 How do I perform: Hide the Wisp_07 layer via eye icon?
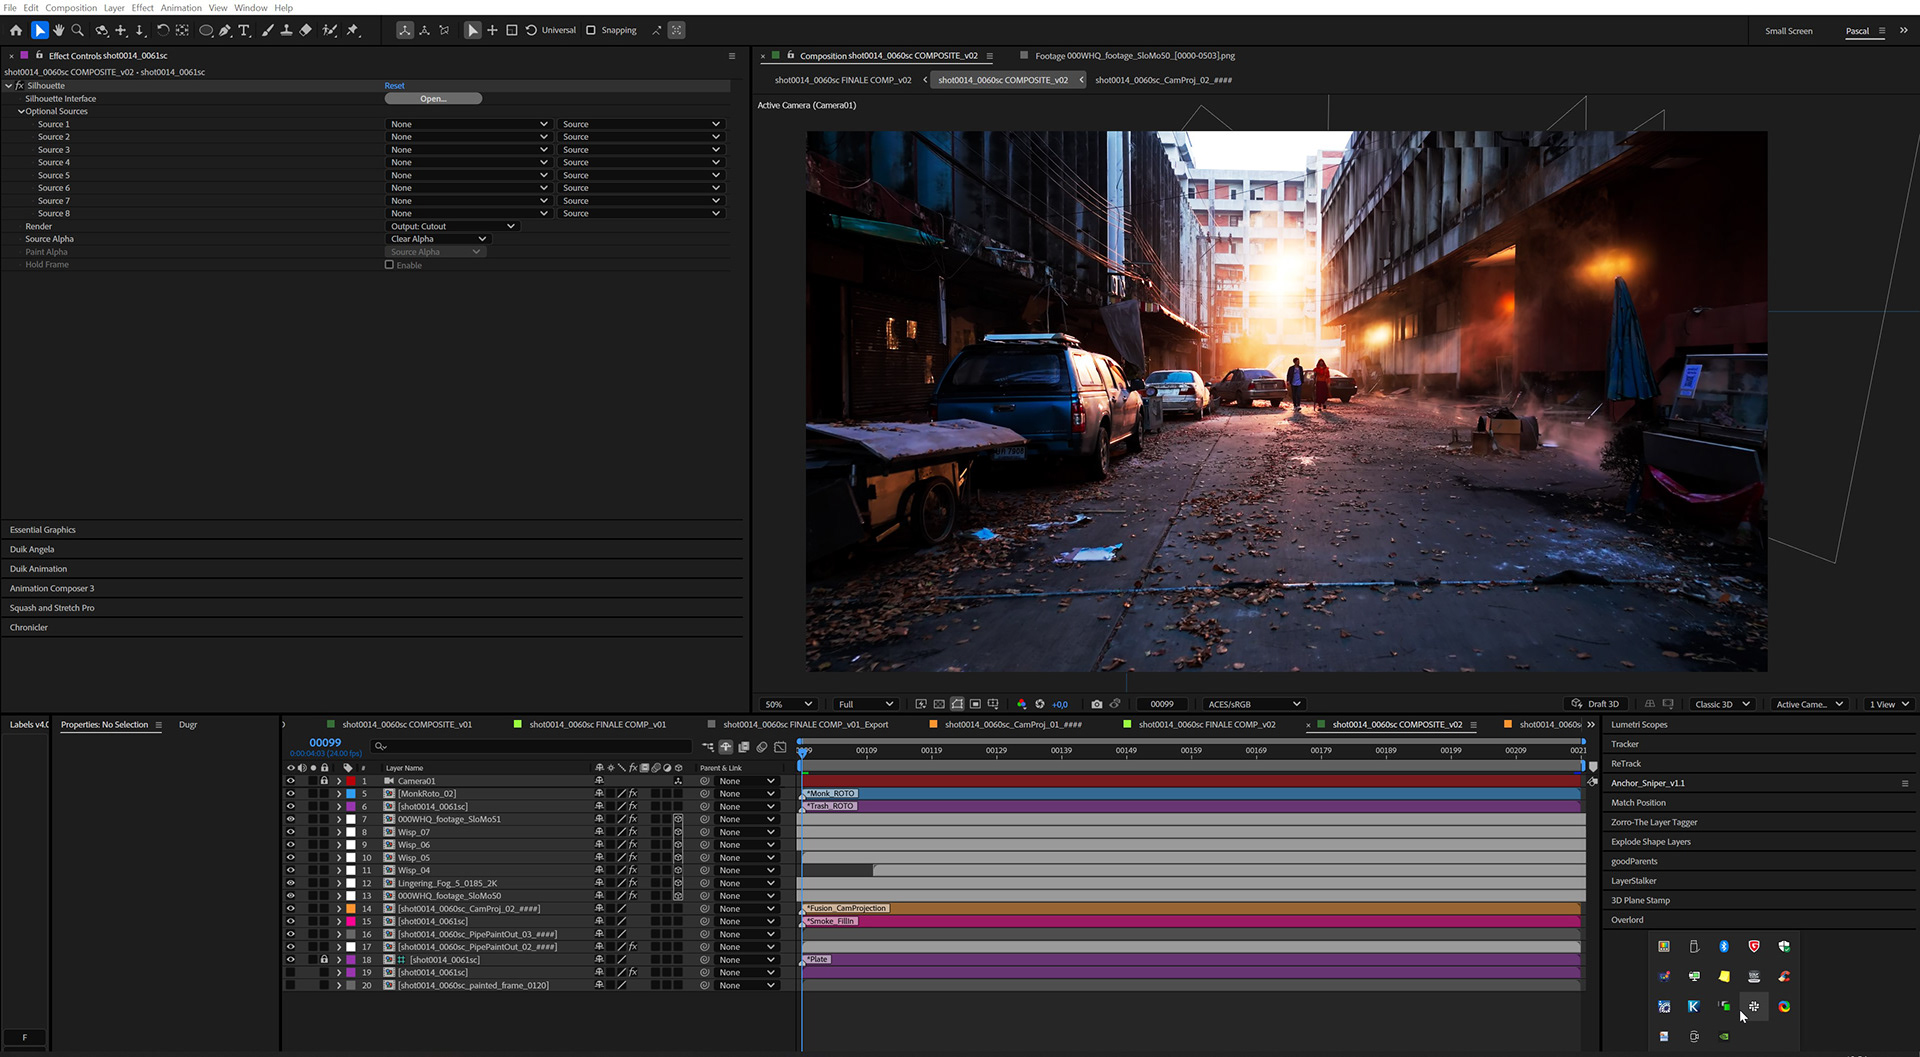tap(290, 832)
